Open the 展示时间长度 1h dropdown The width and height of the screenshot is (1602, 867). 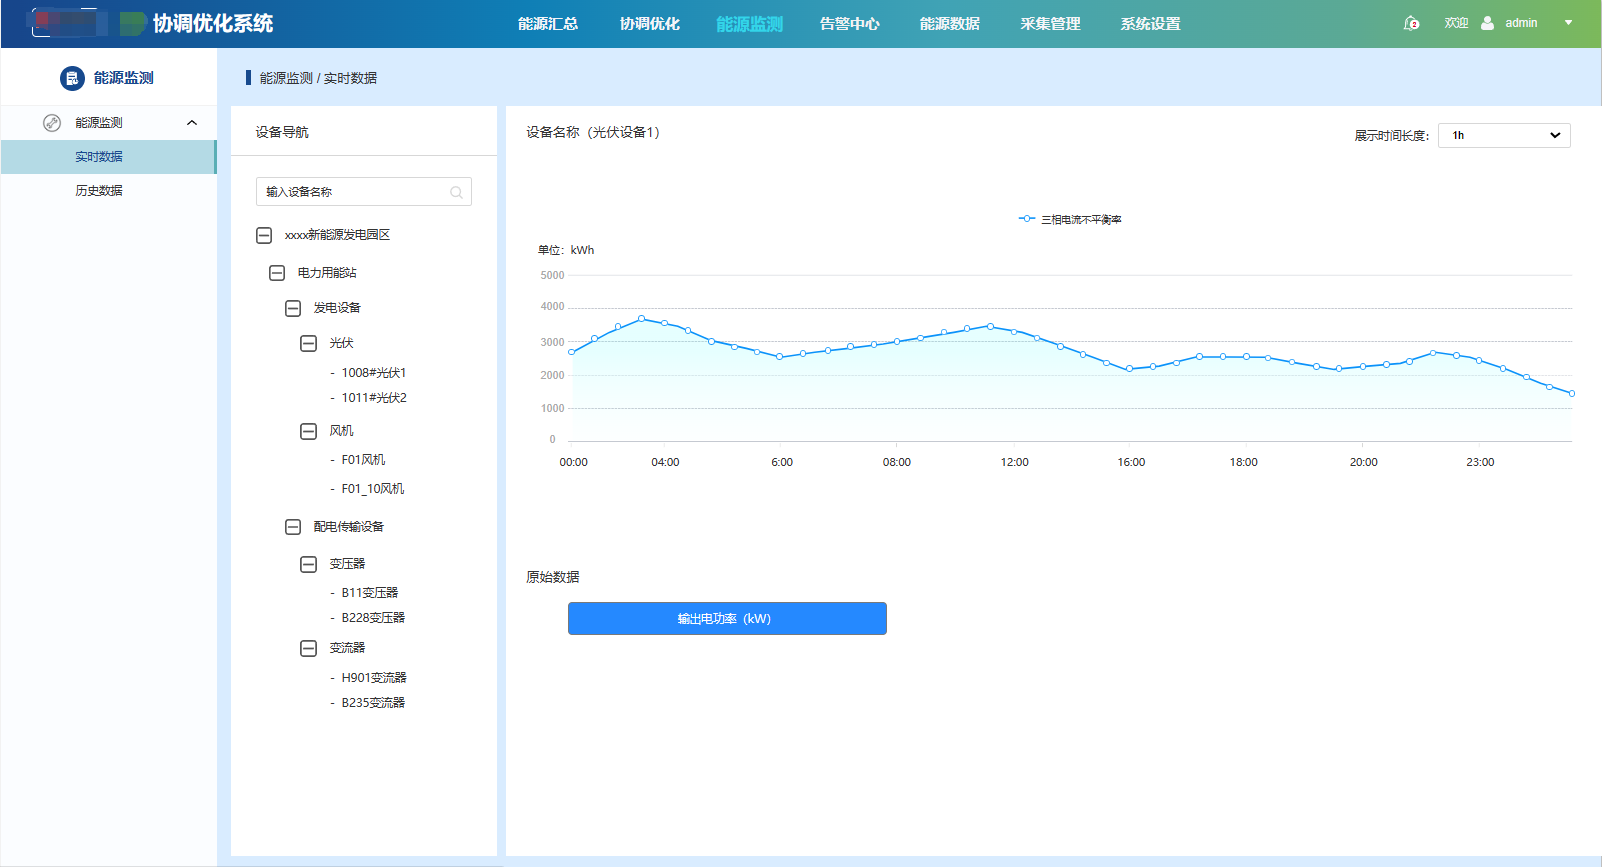tap(1504, 135)
